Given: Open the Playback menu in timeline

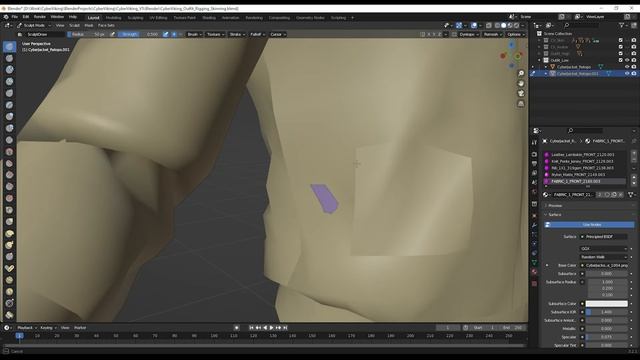Looking at the screenshot, I should 26,328.
